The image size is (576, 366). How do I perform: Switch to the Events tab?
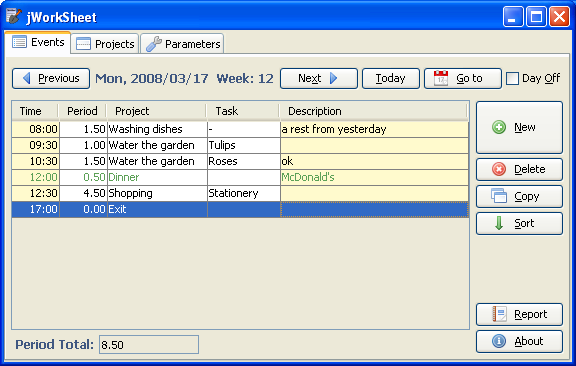click(x=37, y=43)
